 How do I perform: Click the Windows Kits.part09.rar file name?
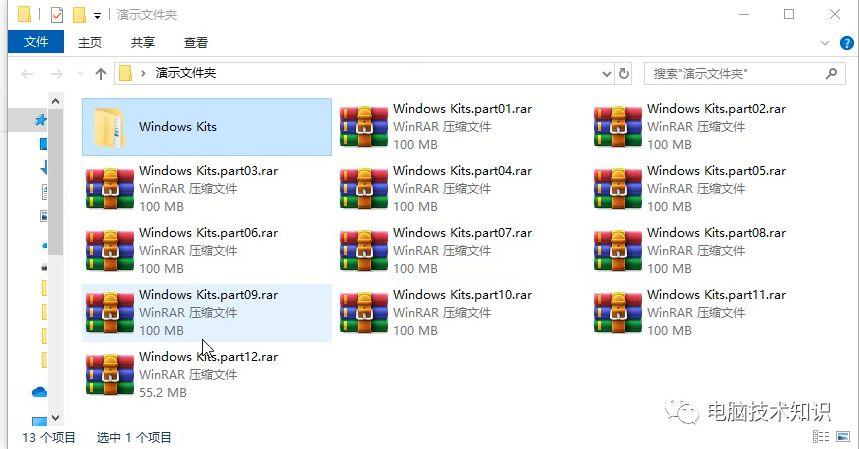(208, 294)
